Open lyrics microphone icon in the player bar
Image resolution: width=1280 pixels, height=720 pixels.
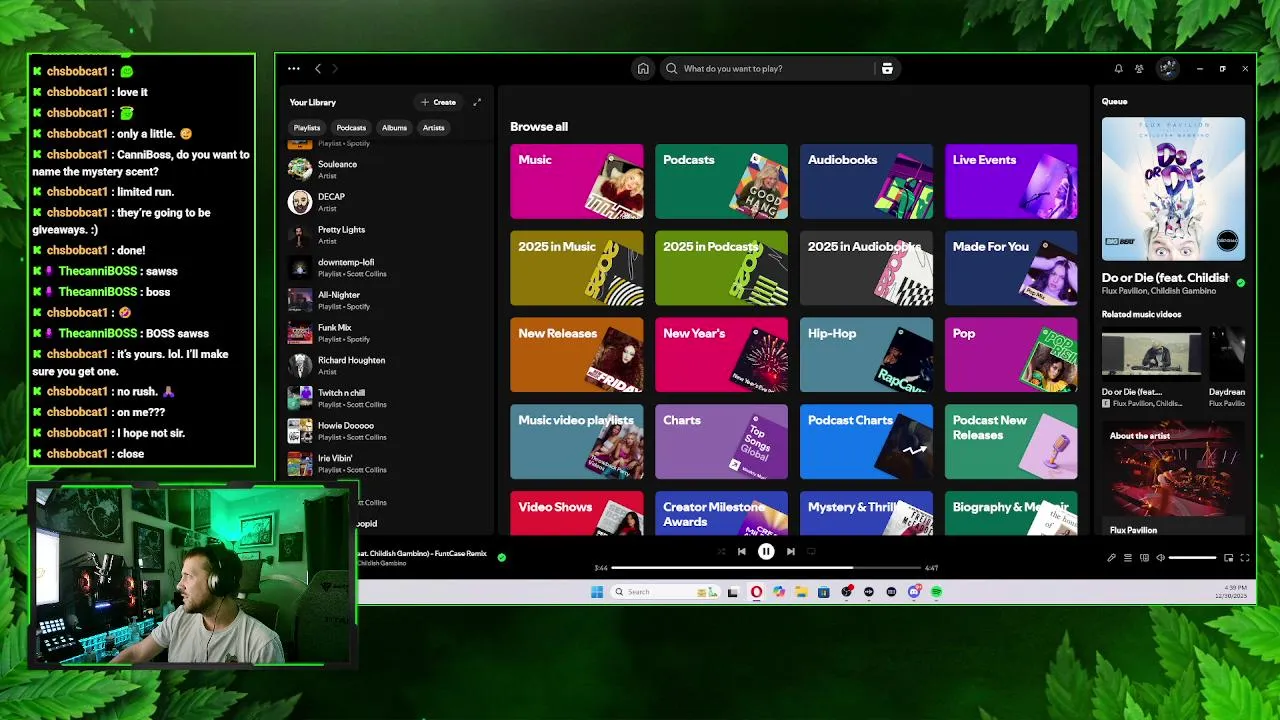click(1111, 558)
